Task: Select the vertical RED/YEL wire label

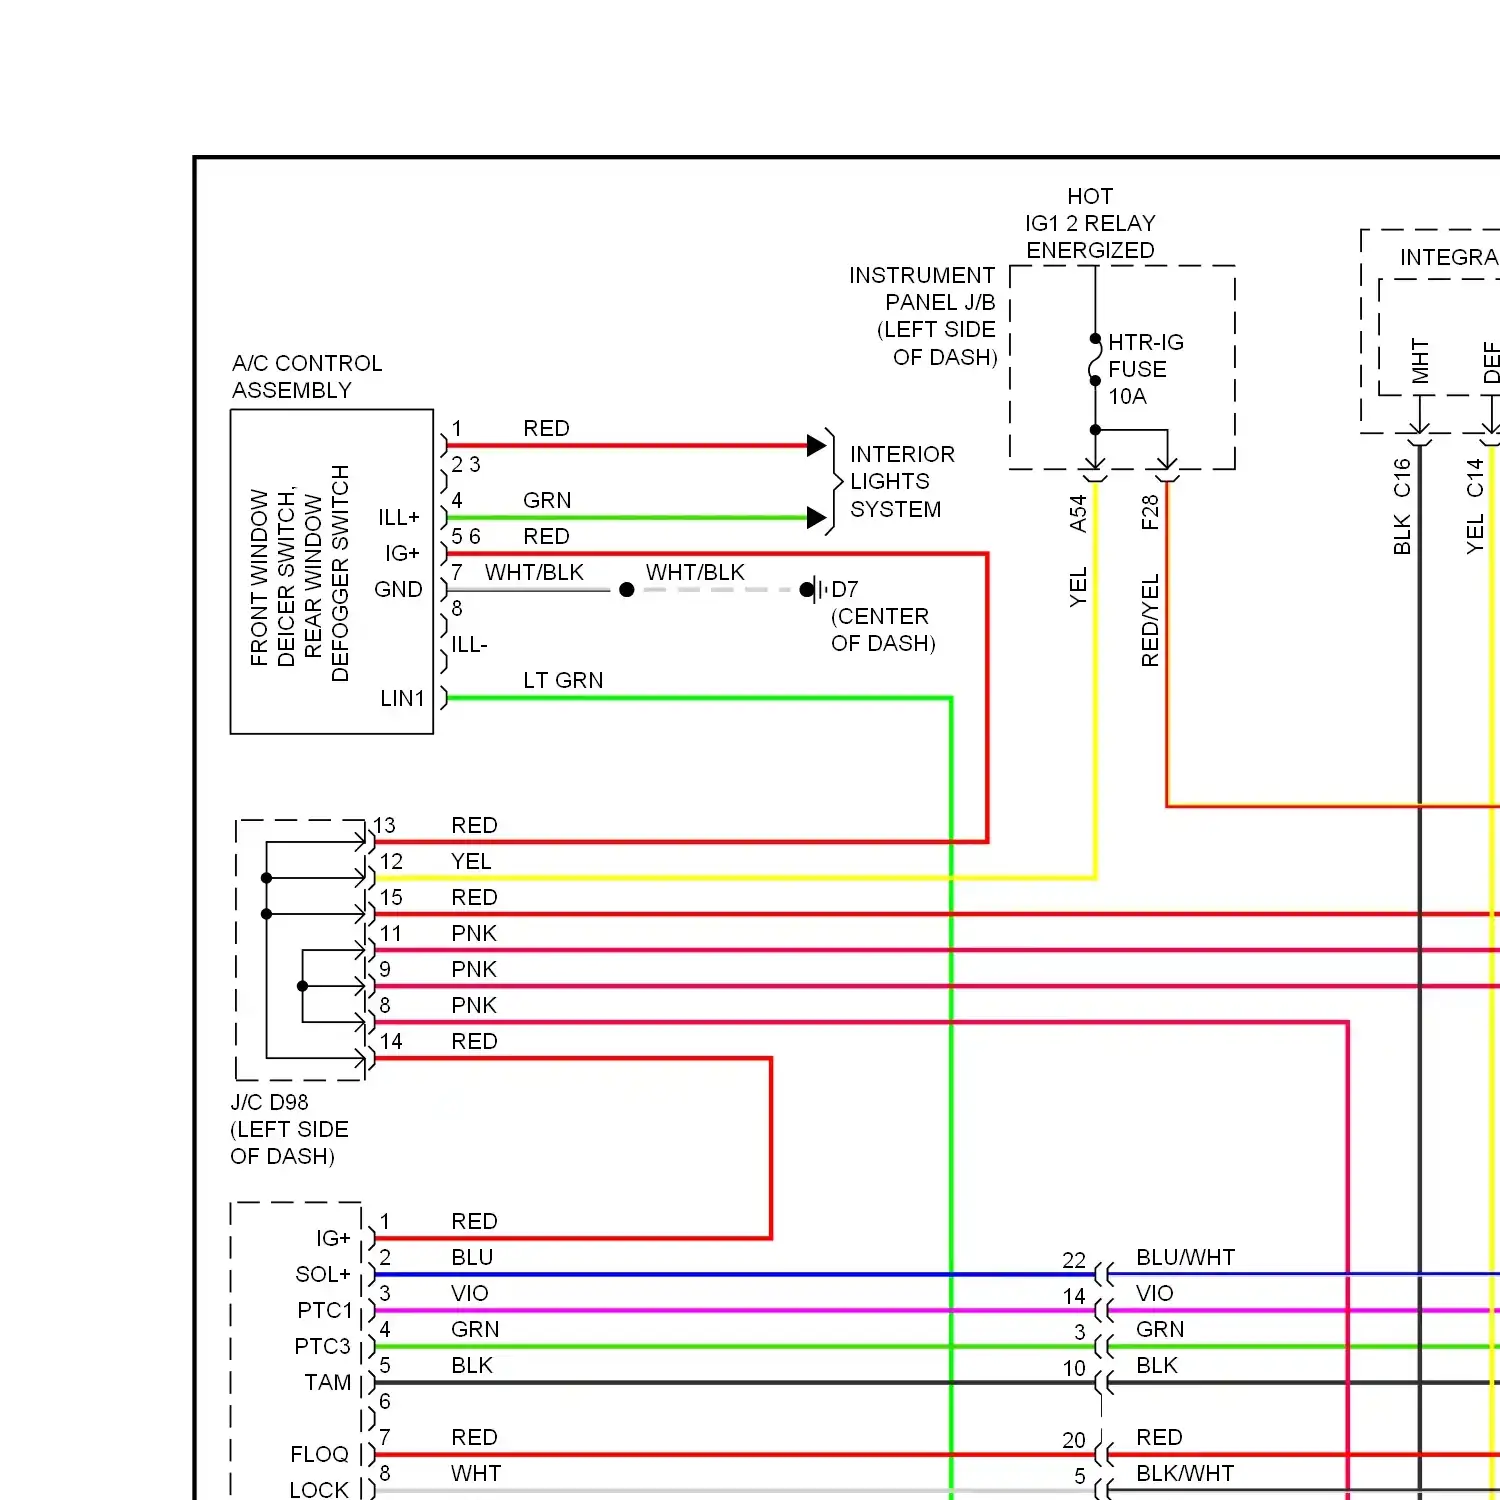Action: 1149,620
